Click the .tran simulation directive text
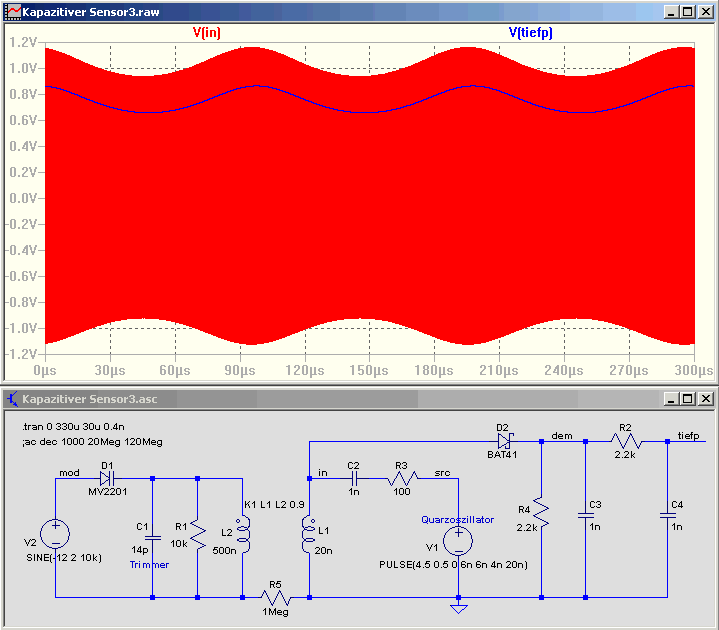This screenshot has height=630, width=719. tap(73, 426)
